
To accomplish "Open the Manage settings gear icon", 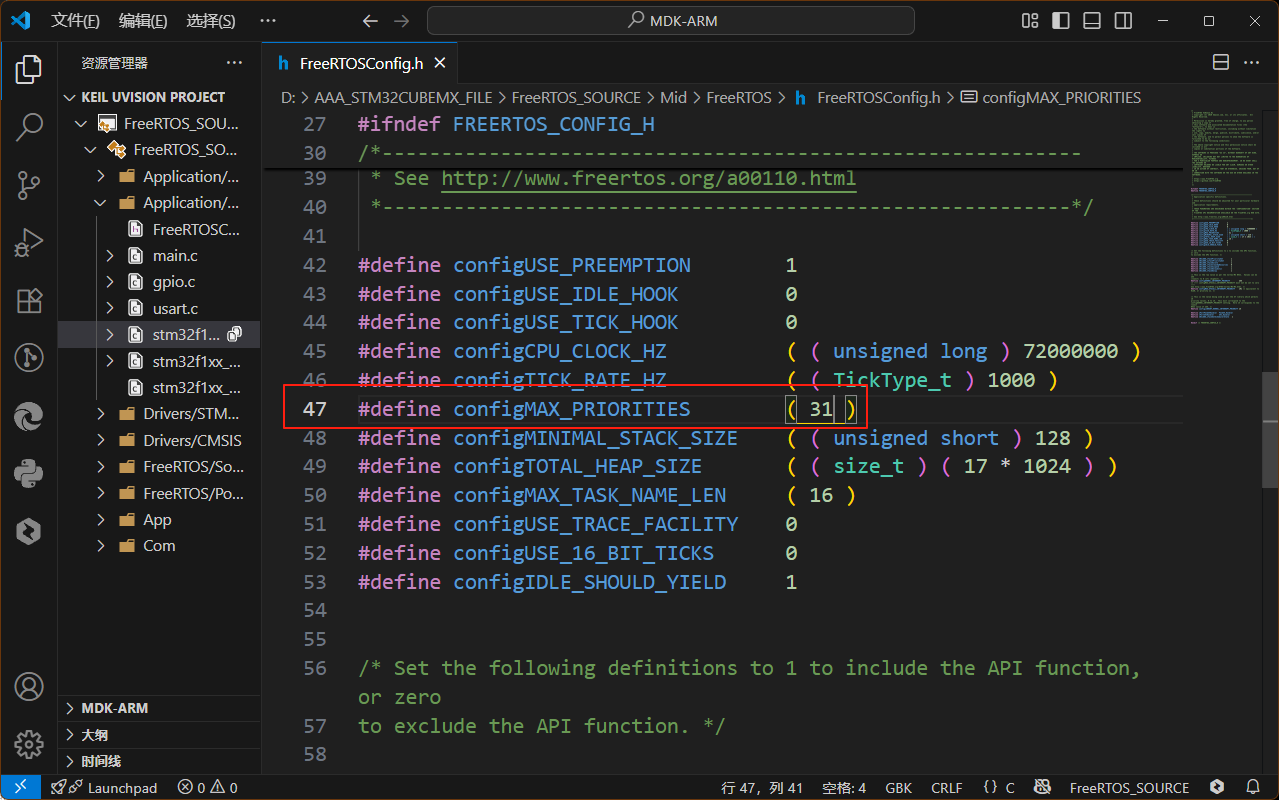I will tap(29, 744).
